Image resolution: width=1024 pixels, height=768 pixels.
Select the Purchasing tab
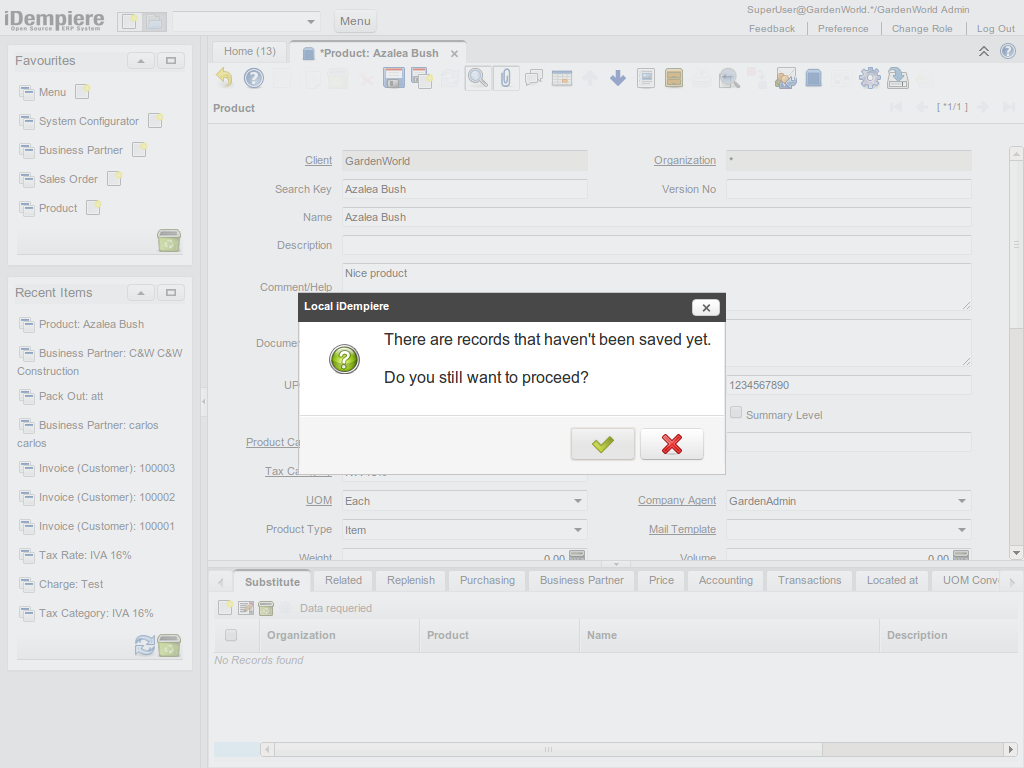point(487,580)
